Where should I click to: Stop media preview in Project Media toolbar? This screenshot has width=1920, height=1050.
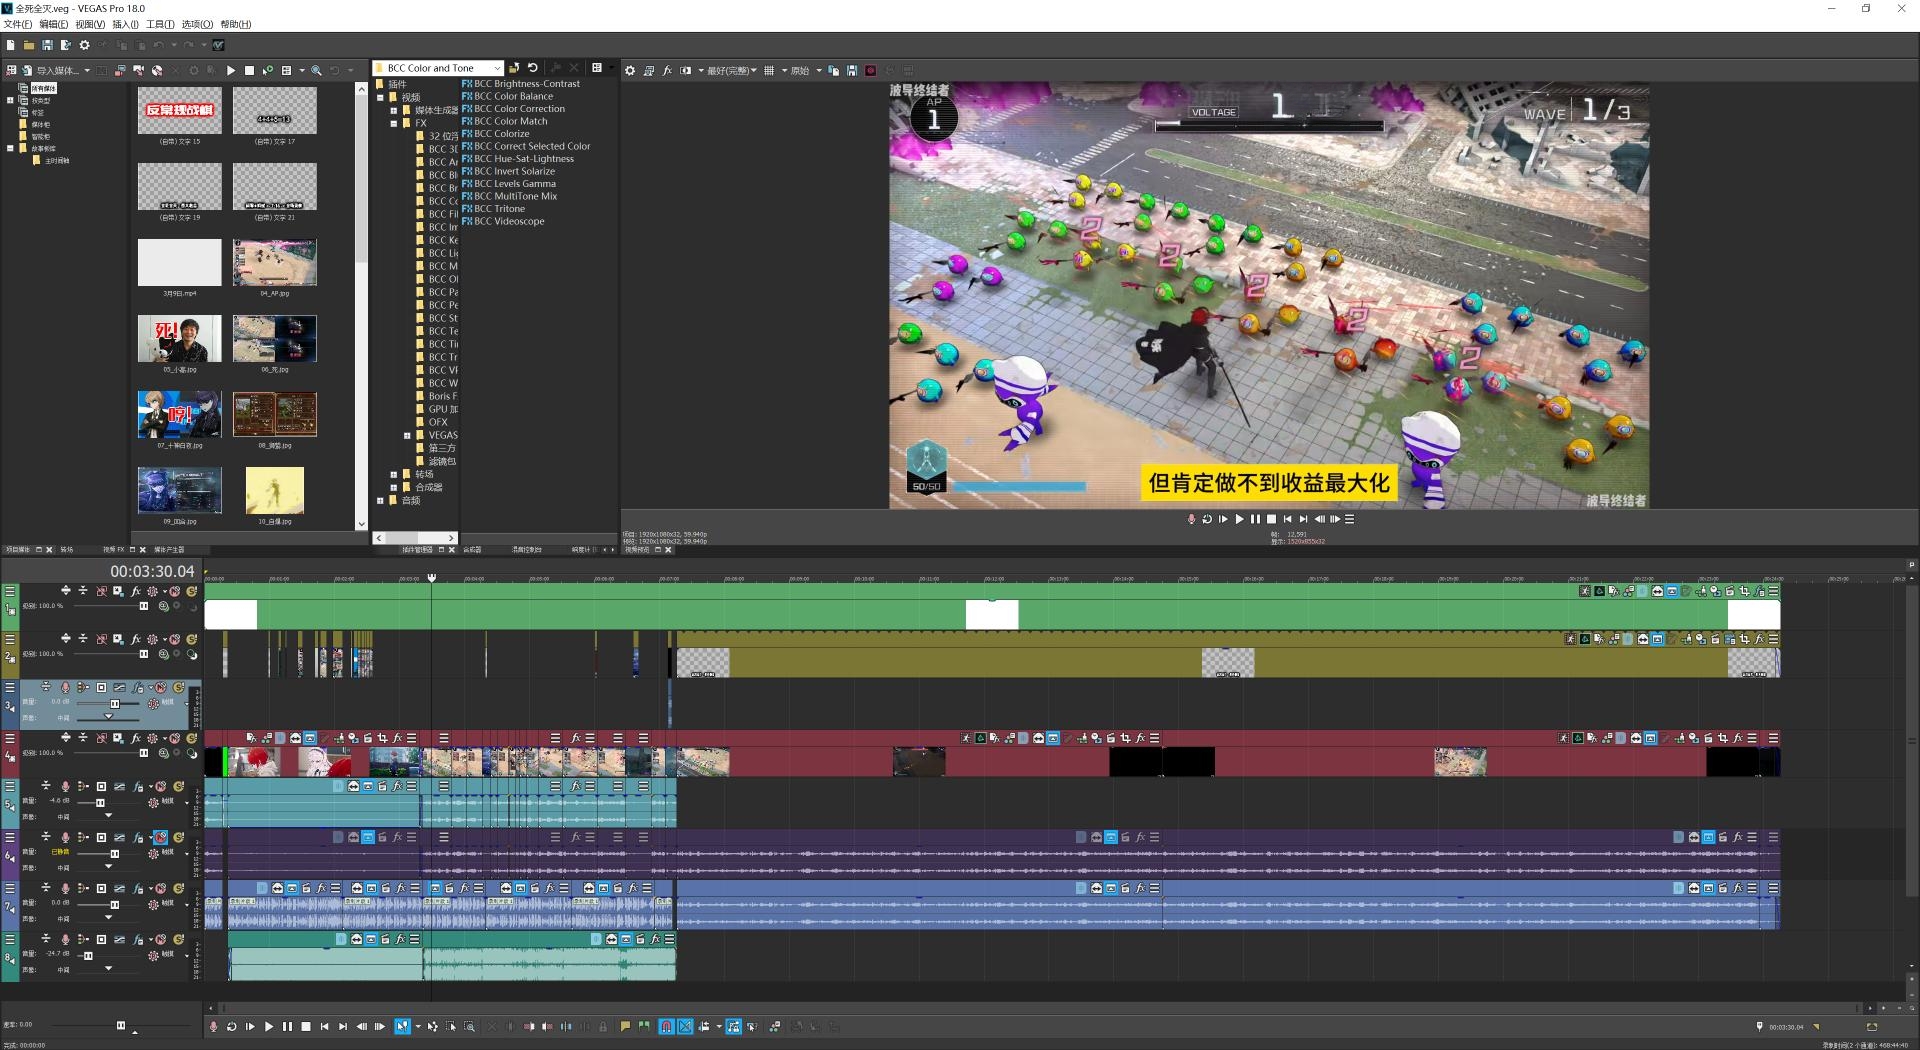(x=249, y=71)
